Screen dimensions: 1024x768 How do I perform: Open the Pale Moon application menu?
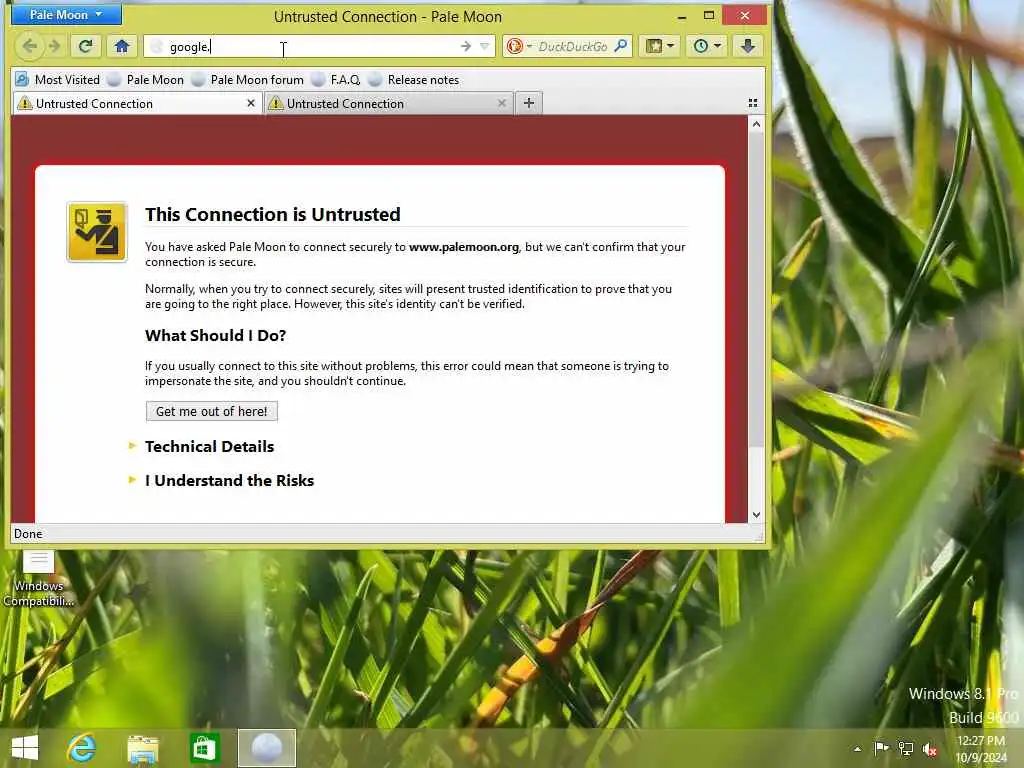(x=66, y=14)
